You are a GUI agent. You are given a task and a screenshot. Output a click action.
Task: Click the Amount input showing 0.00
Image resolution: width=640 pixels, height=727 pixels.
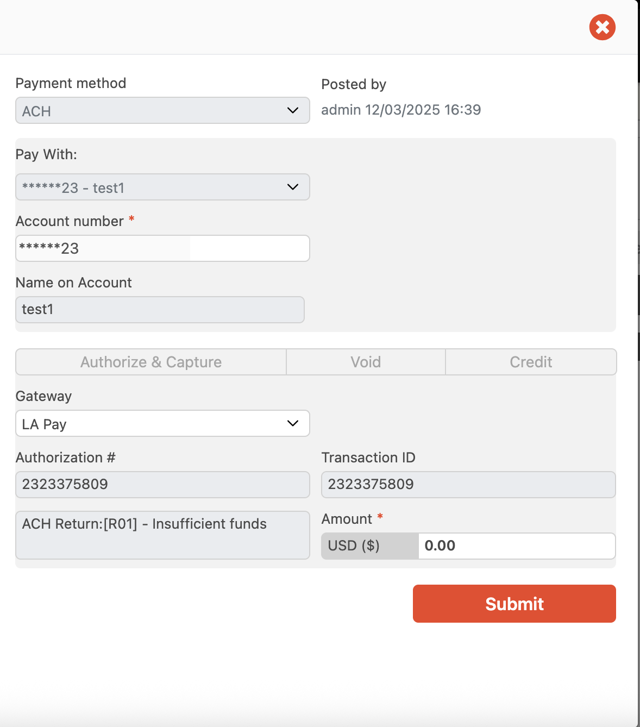[515, 546]
